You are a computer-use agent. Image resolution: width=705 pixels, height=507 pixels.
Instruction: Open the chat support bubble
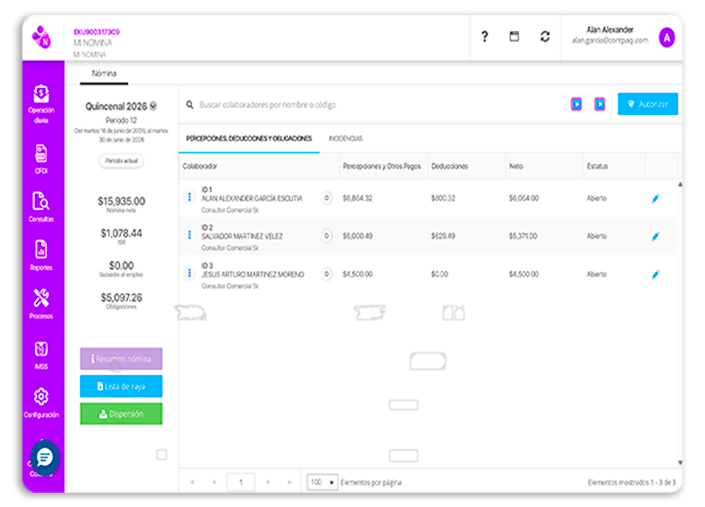45,458
